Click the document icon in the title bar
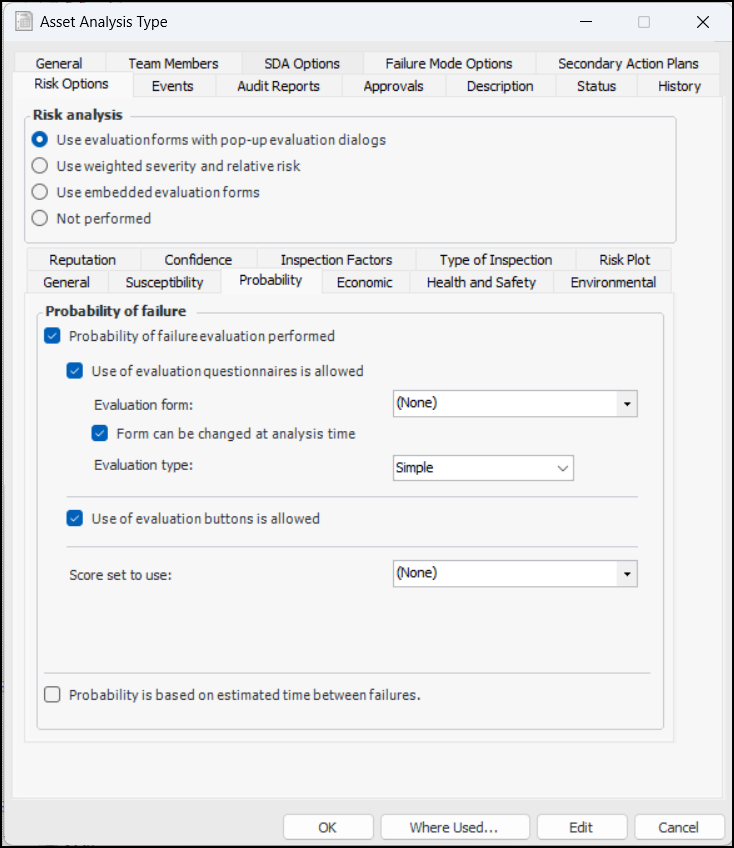The height and width of the screenshot is (848, 734). coord(21,22)
